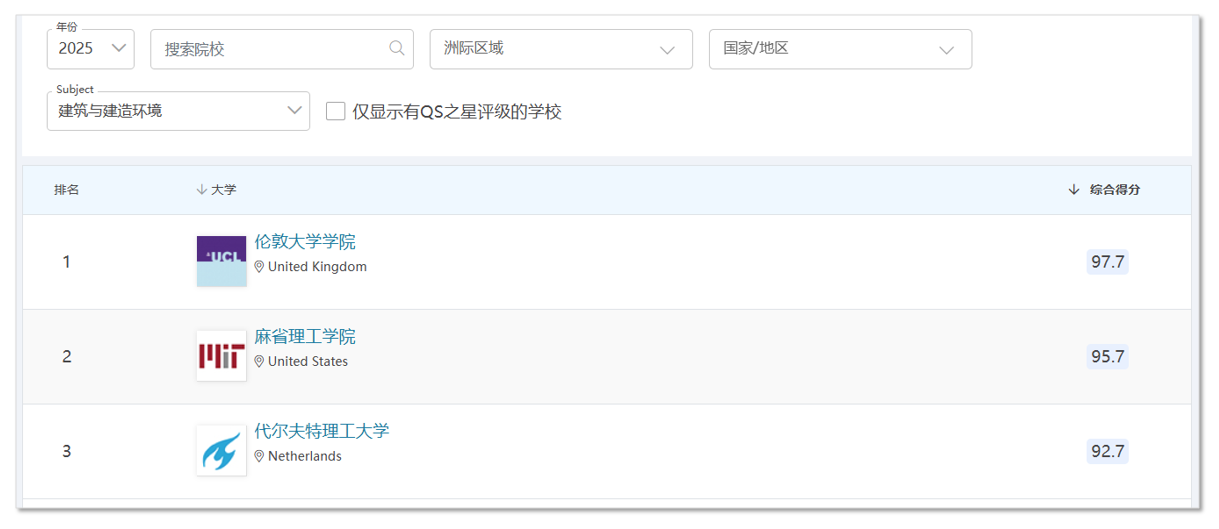The height and width of the screenshot is (529, 1219).
Task: Click the 排名 column header
Action: point(67,190)
